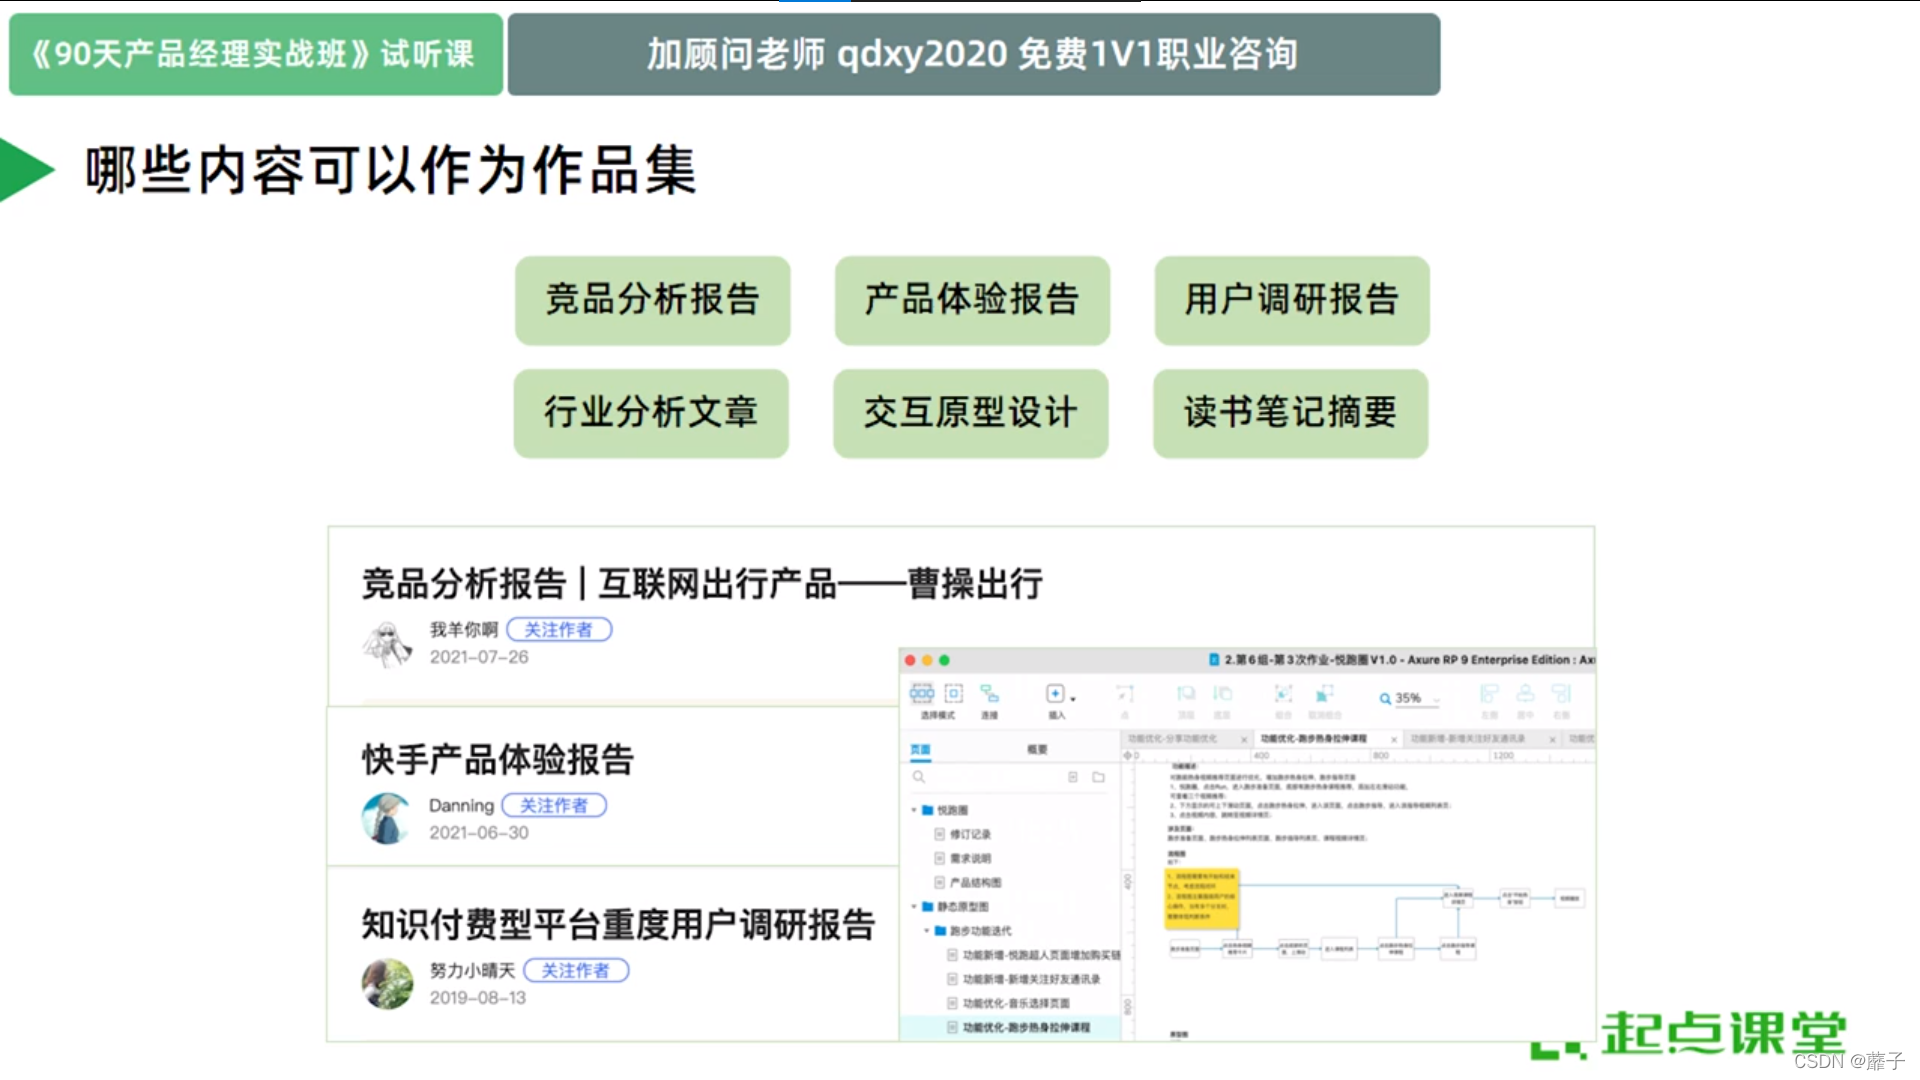Click the yellow sticky note on the canvas
Viewport: 1920px width, 1080px height.
(x=1202, y=899)
